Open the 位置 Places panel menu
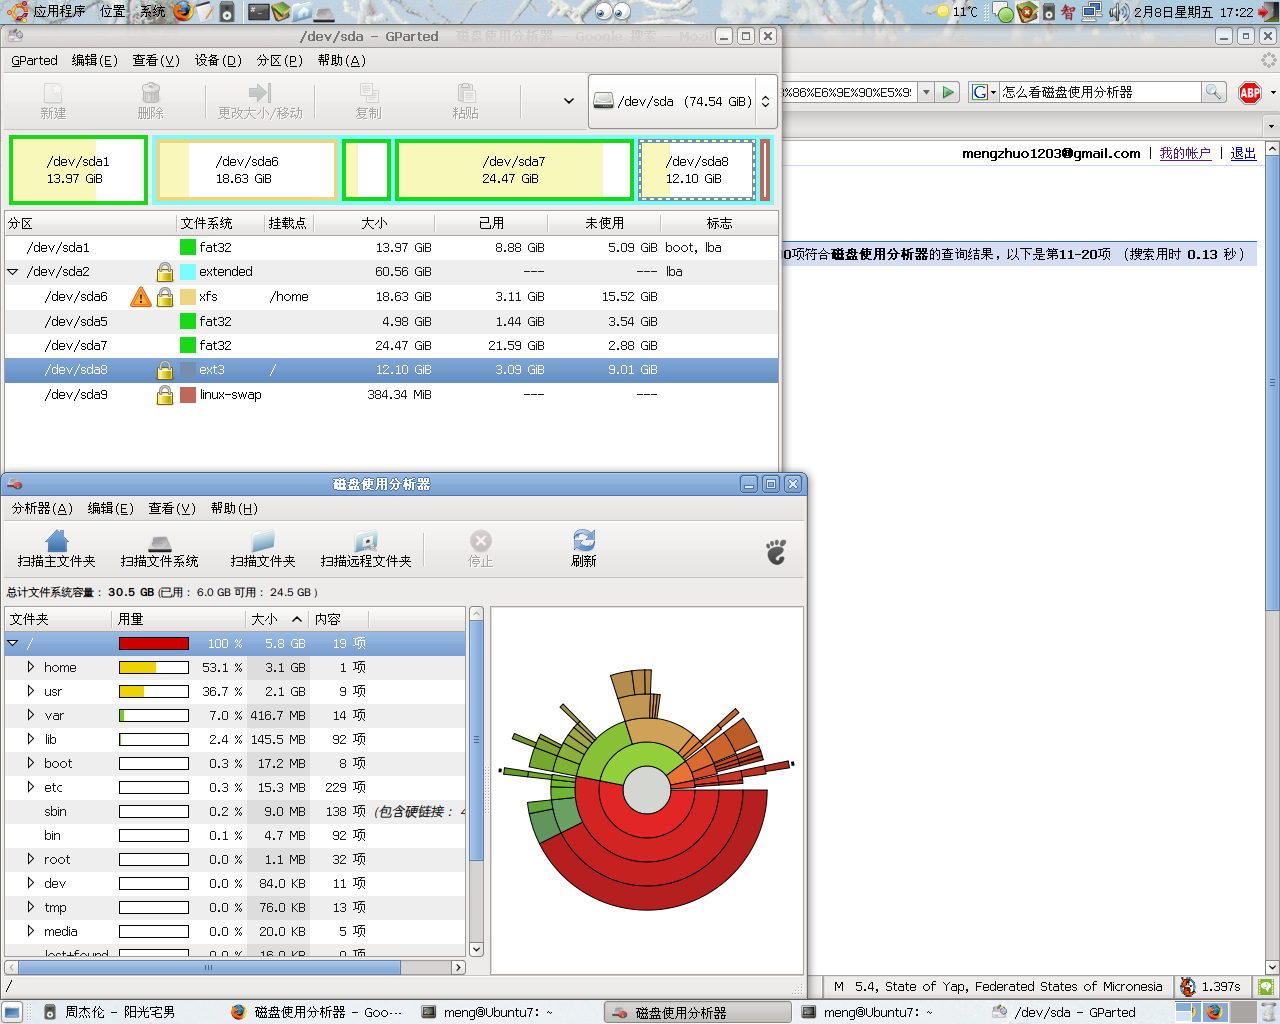 [112, 12]
